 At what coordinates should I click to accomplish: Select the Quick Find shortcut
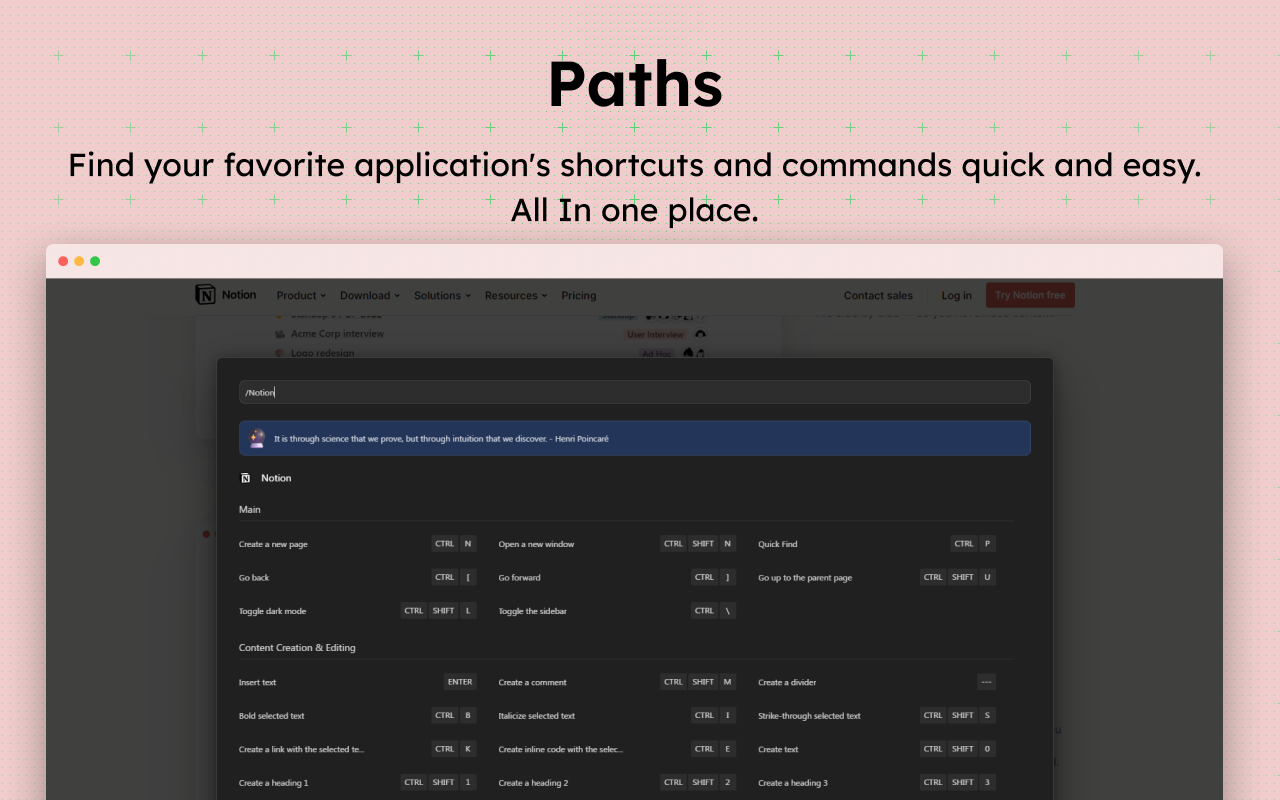tap(877, 544)
